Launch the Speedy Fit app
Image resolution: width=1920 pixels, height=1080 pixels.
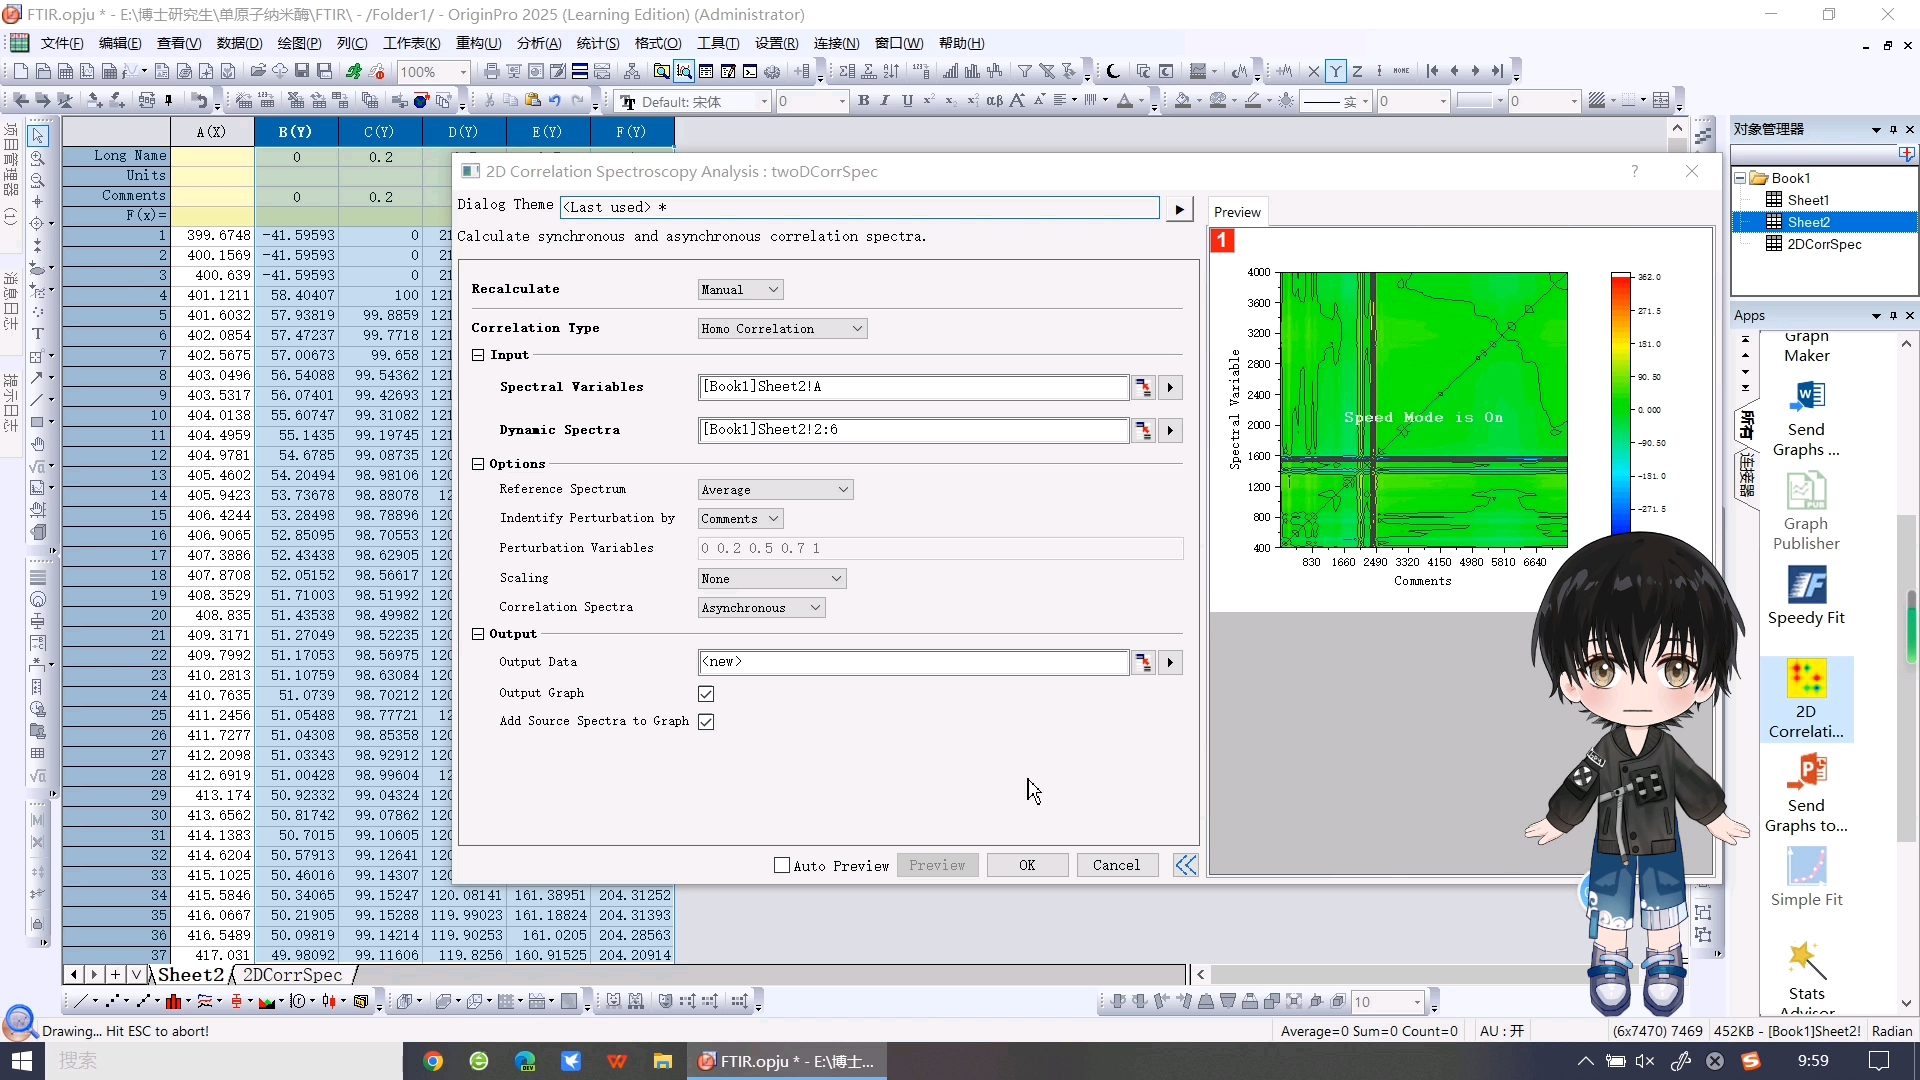point(1806,586)
